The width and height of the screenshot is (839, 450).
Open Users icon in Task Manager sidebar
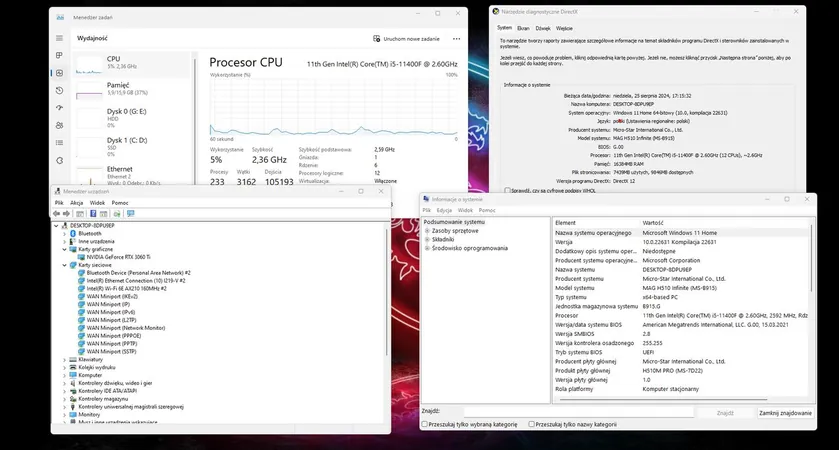pyautogui.click(x=59, y=126)
